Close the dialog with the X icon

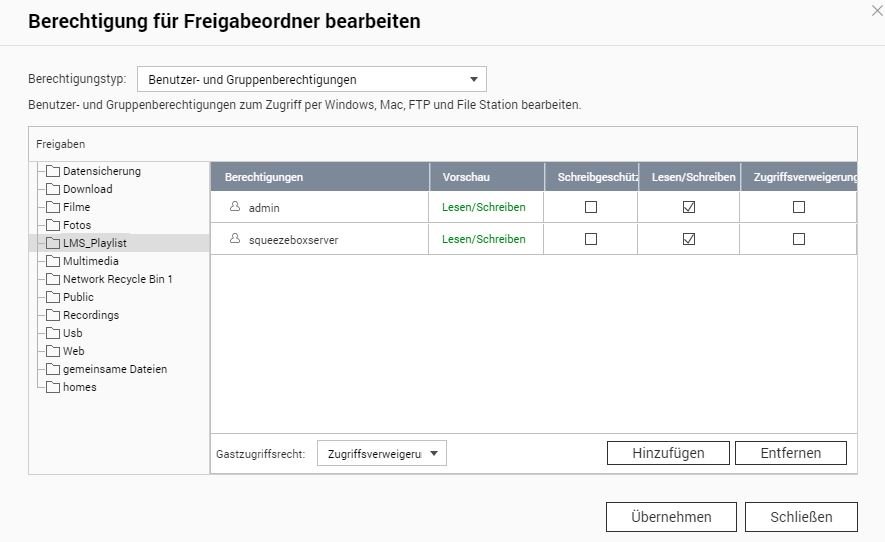click(x=877, y=10)
